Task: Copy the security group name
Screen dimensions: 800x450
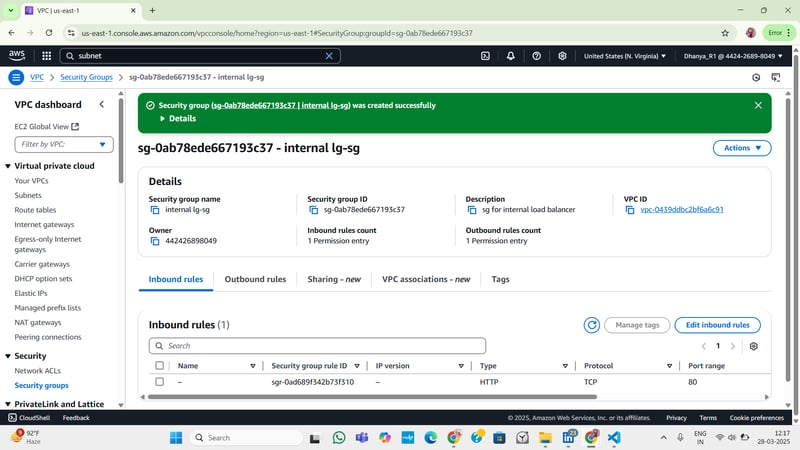Action: [x=155, y=210]
